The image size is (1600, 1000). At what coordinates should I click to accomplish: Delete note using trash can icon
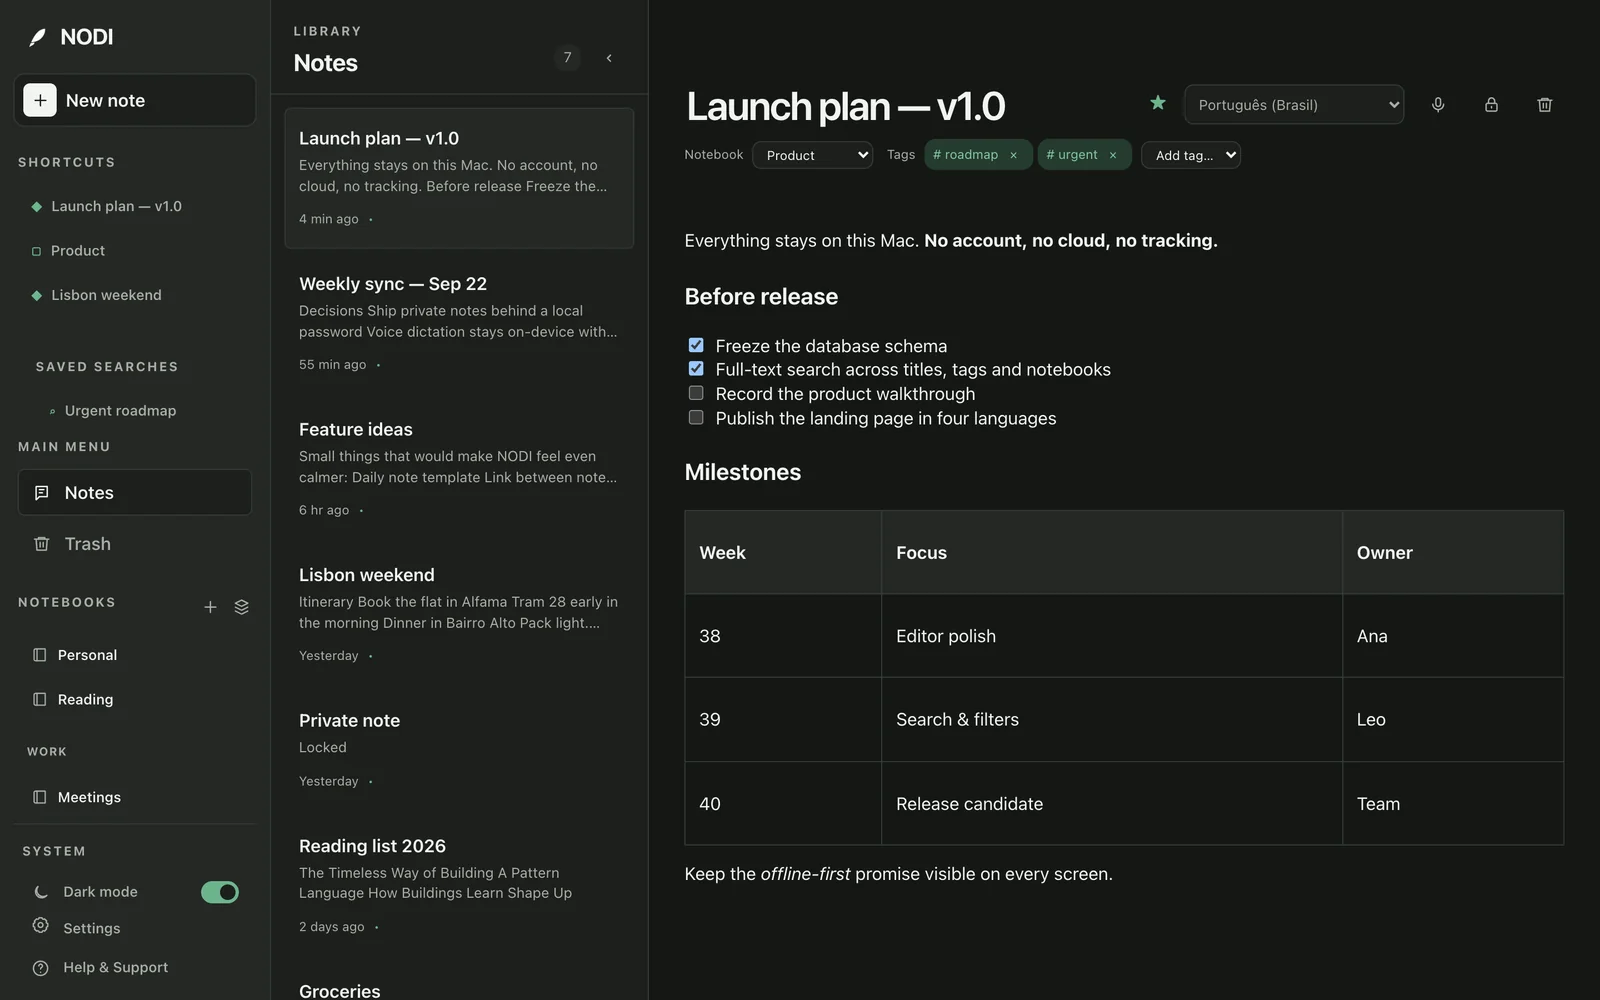tap(1544, 105)
